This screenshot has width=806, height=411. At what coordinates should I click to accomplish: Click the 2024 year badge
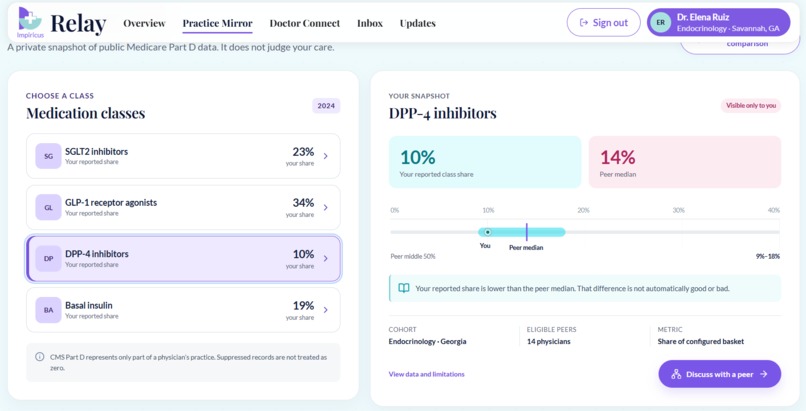pyautogui.click(x=326, y=106)
